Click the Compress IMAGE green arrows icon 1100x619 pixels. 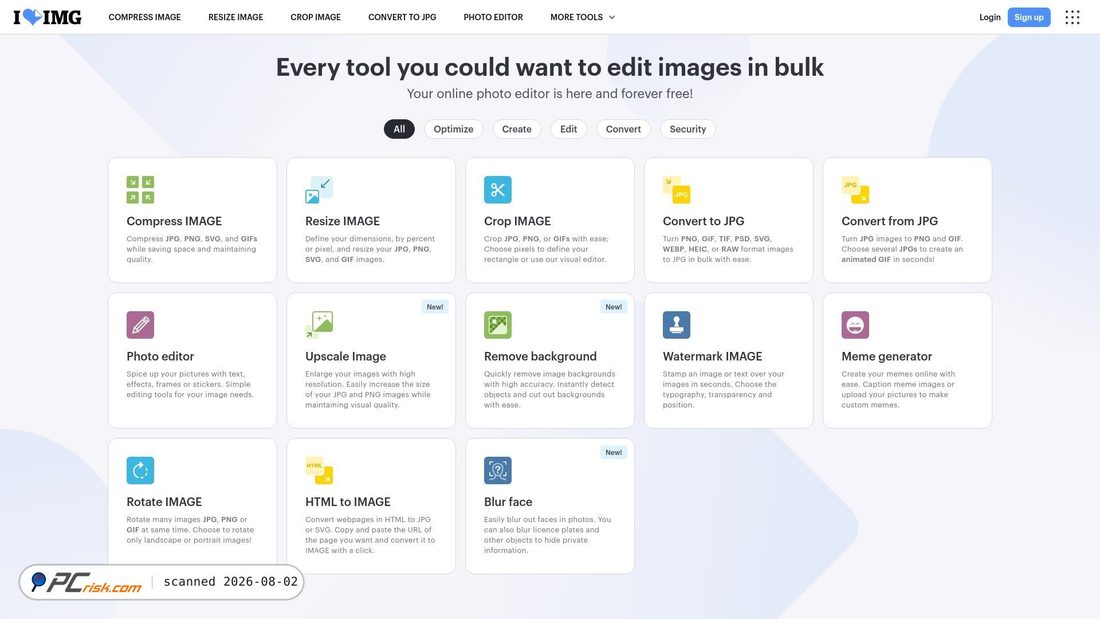[x=140, y=189]
